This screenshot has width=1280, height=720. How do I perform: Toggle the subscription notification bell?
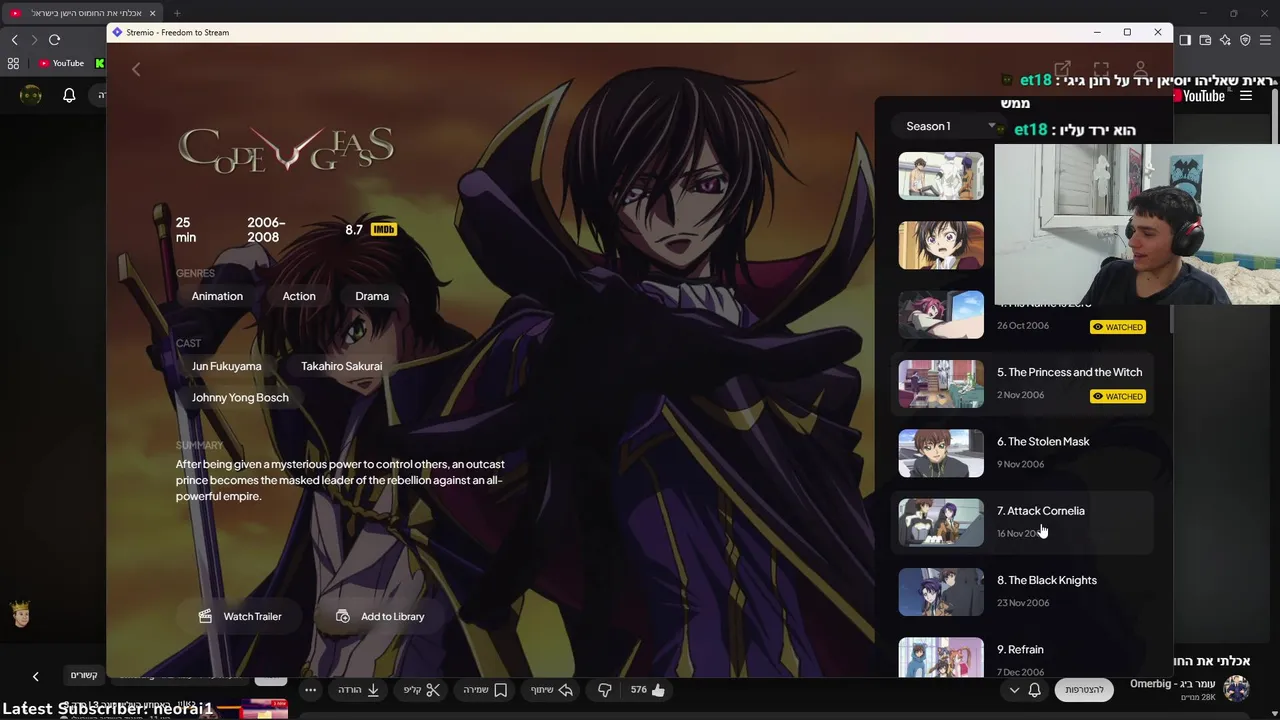tap(1034, 690)
